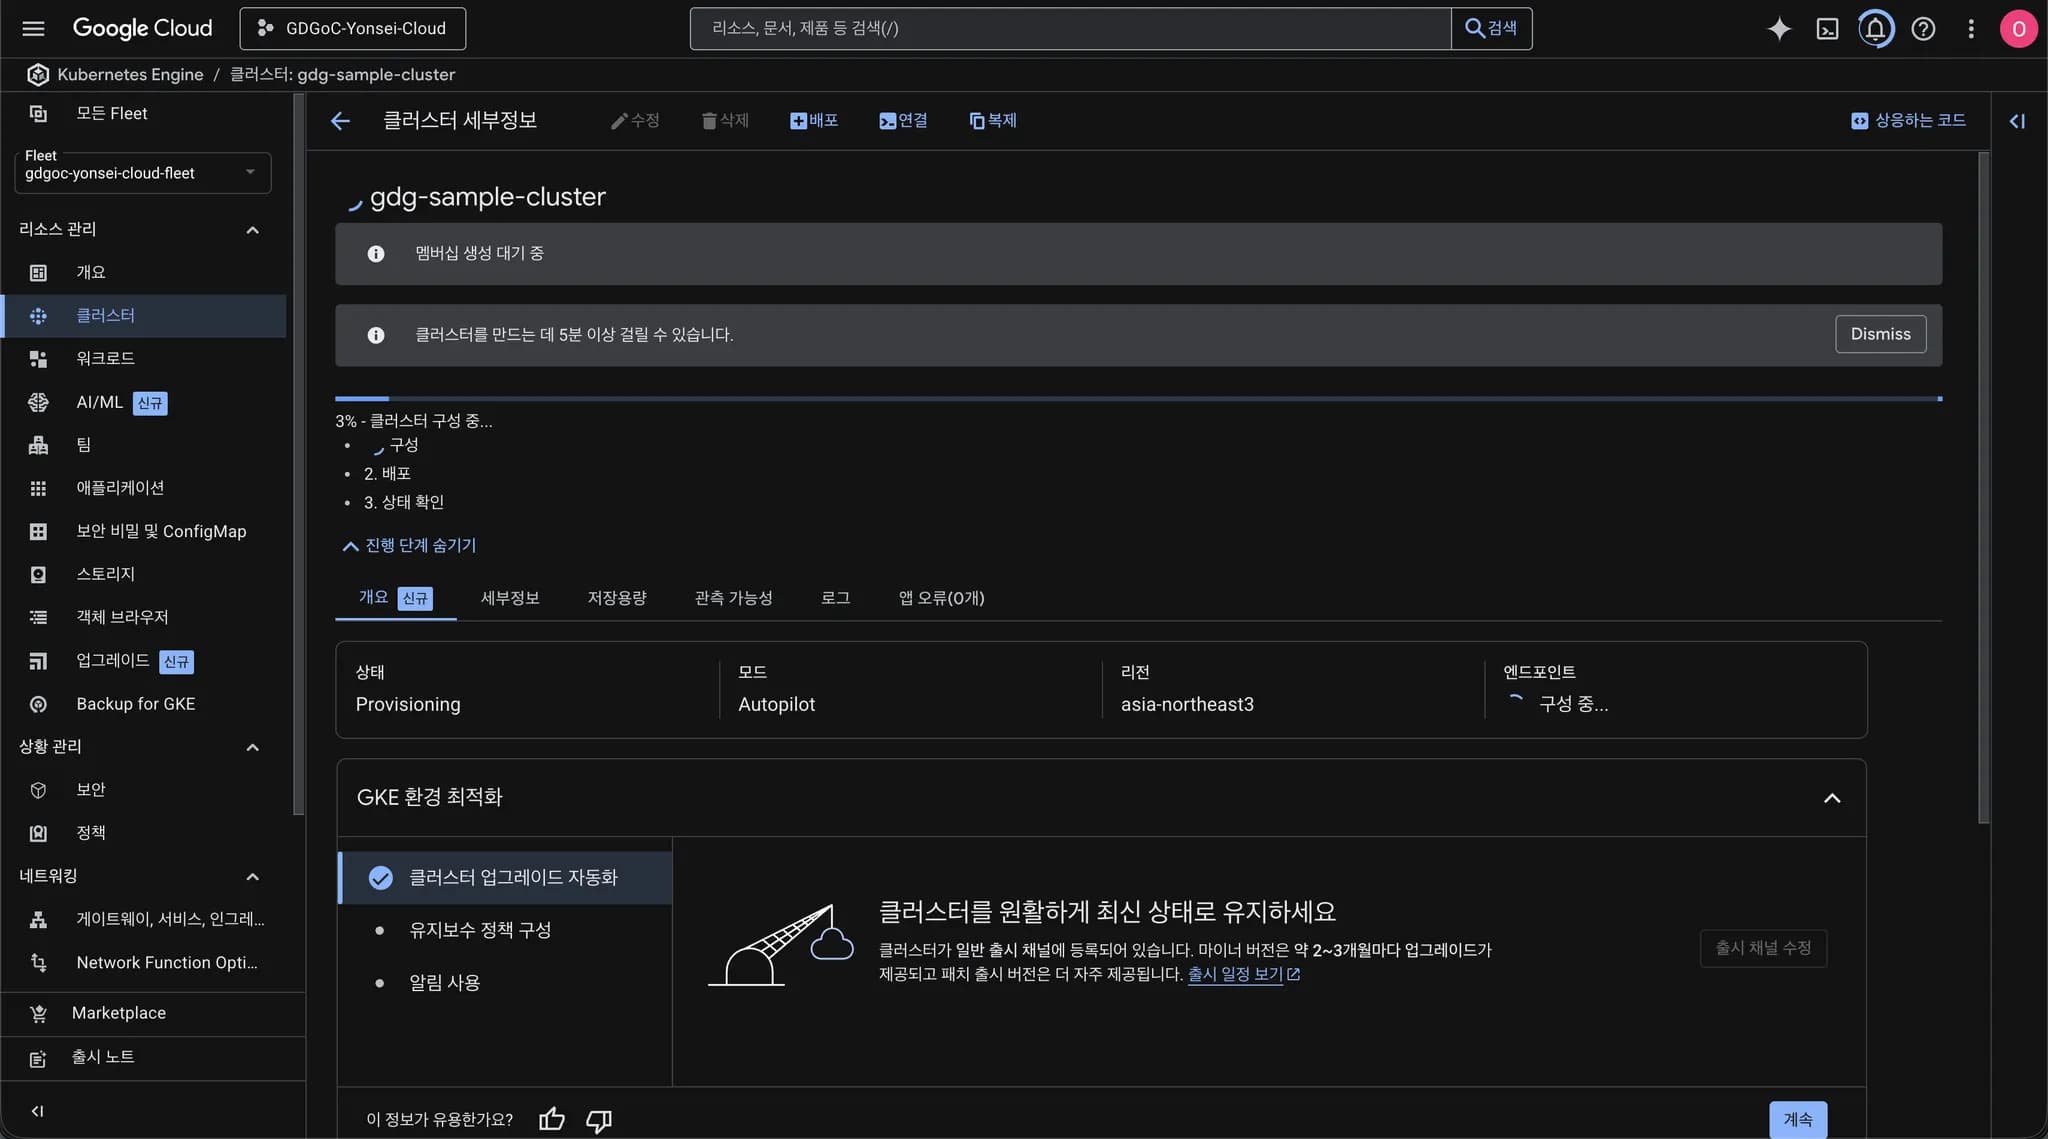Screen dimensions: 2048x1139
Task: Click the thumbs down feedback icon
Action: click(599, 1119)
